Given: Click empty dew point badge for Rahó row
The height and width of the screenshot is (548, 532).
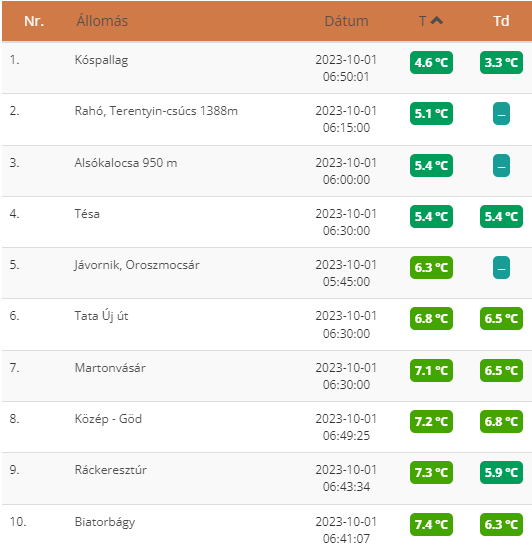Looking at the screenshot, I should [x=501, y=114].
